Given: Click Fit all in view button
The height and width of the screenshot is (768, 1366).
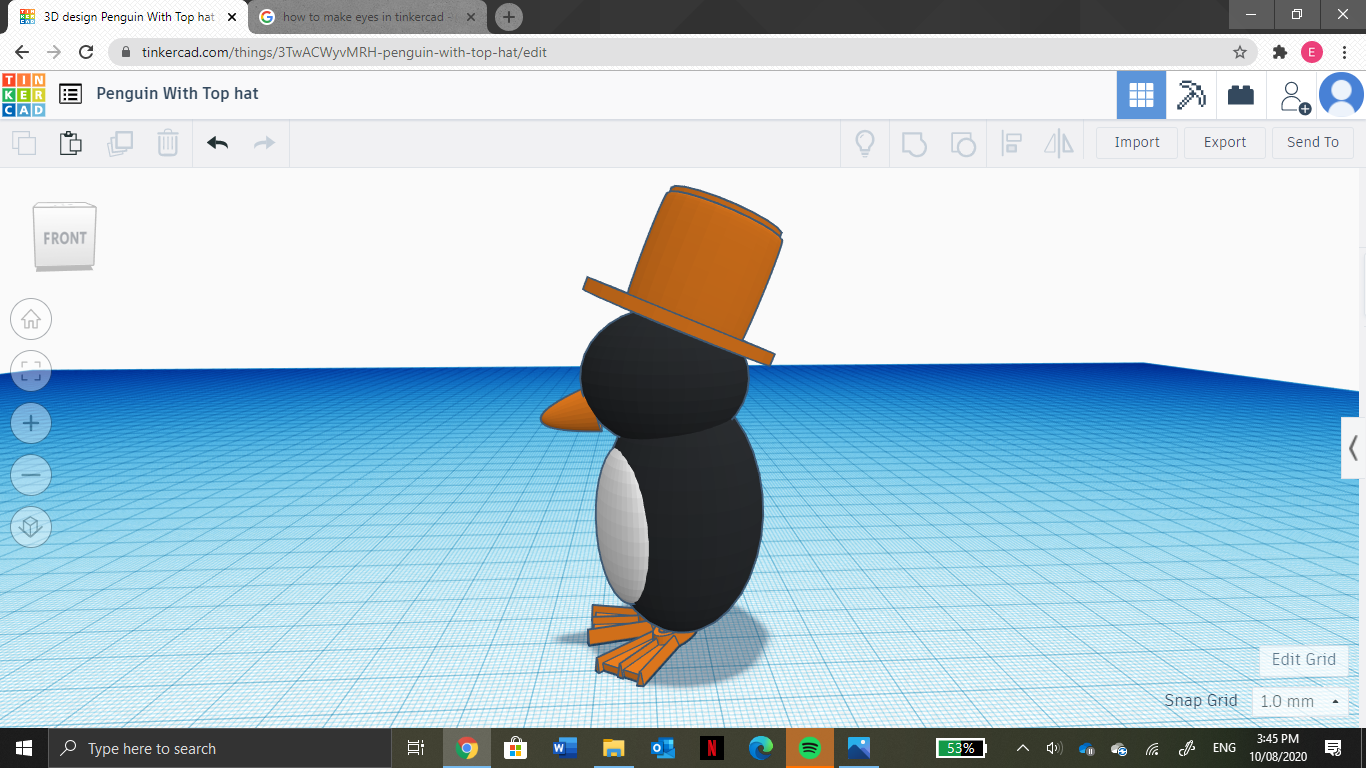Looking at the screenshot, I should [31, 372].
